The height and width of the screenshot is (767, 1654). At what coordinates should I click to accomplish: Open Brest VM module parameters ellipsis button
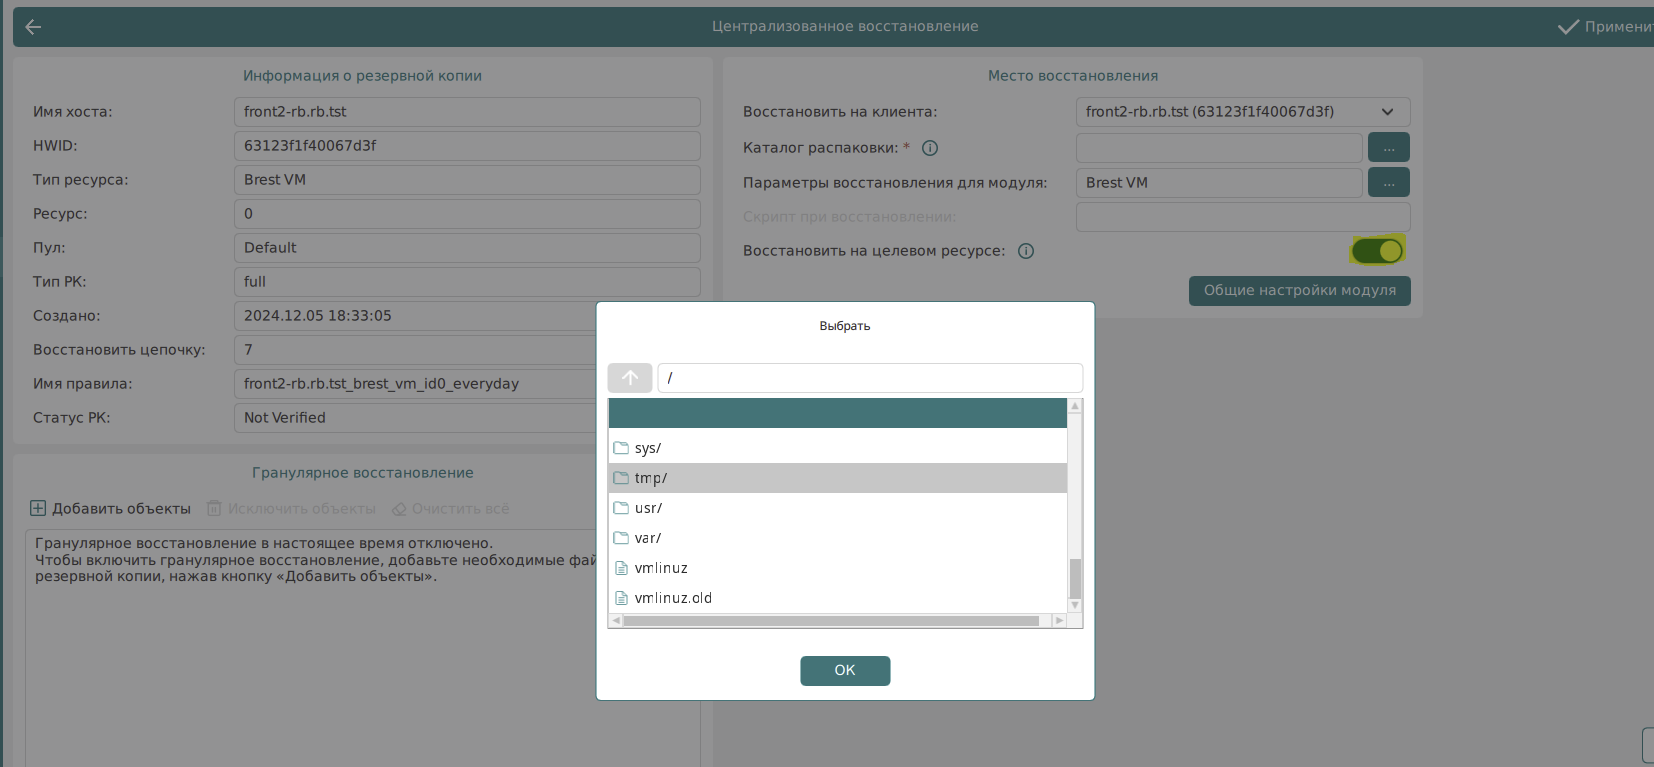pos(1389,183)
